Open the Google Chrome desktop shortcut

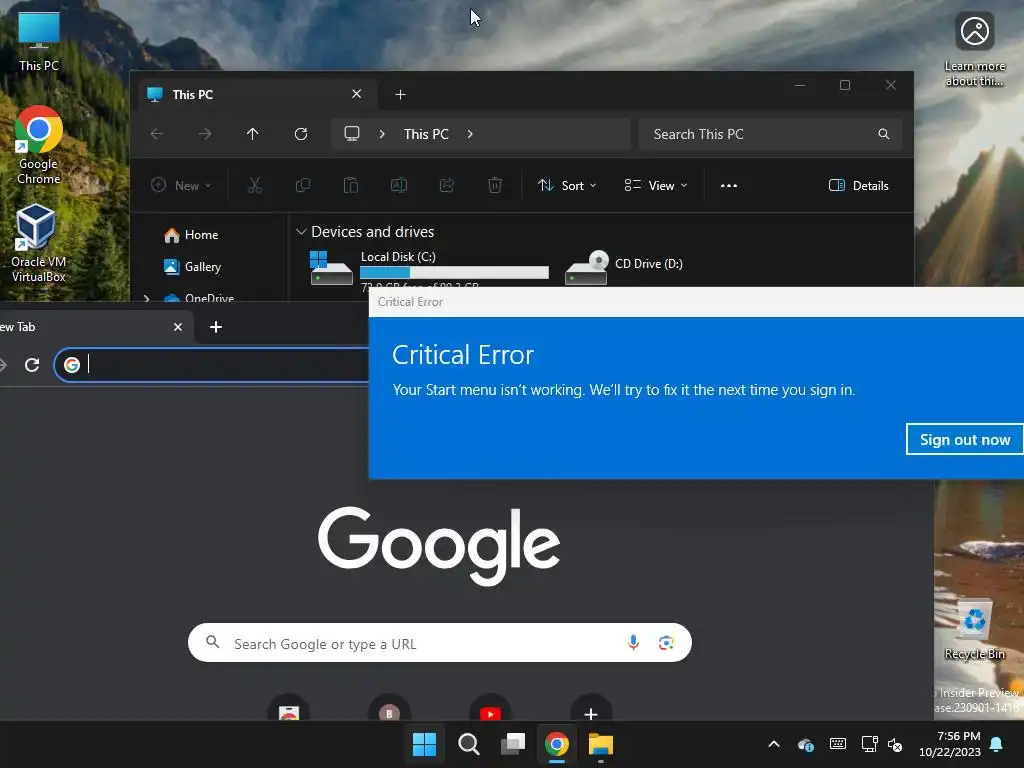click(39, 145)
